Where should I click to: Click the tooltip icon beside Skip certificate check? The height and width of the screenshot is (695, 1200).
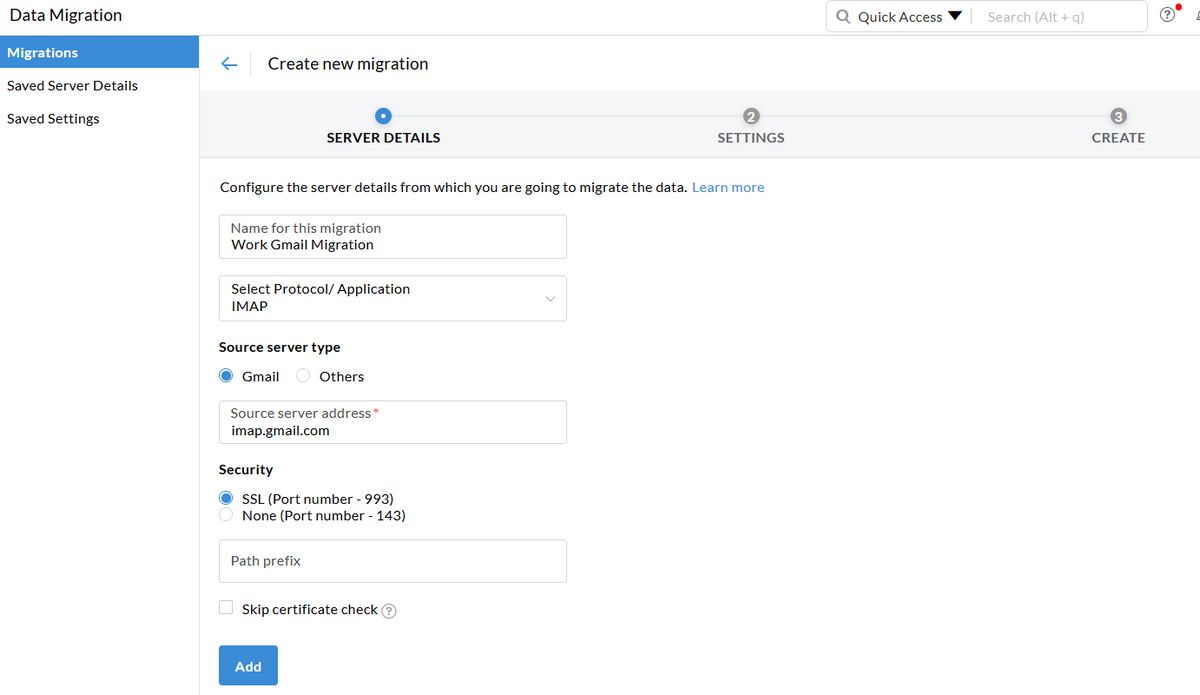389,610
